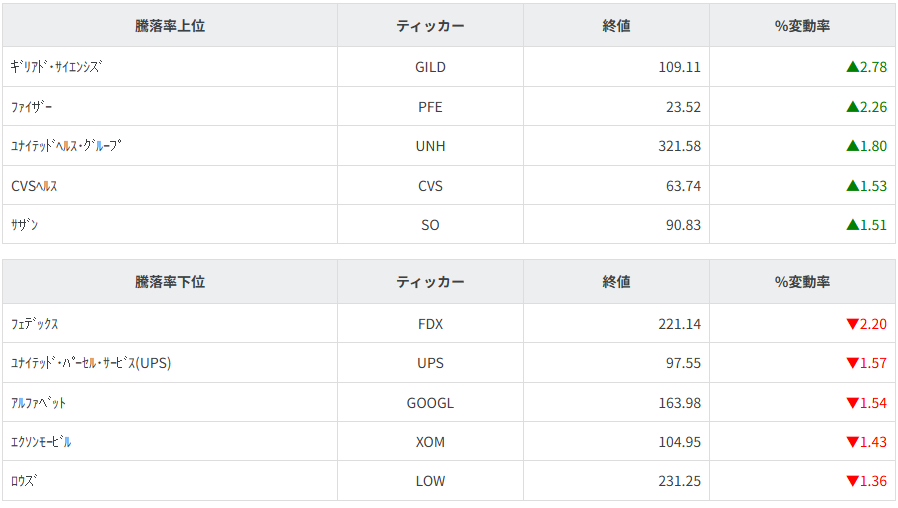Click the bottom table's %変動率 header
Image resolution: width=898 pixels, height=508 pixels.
click(x=802, y=282)
